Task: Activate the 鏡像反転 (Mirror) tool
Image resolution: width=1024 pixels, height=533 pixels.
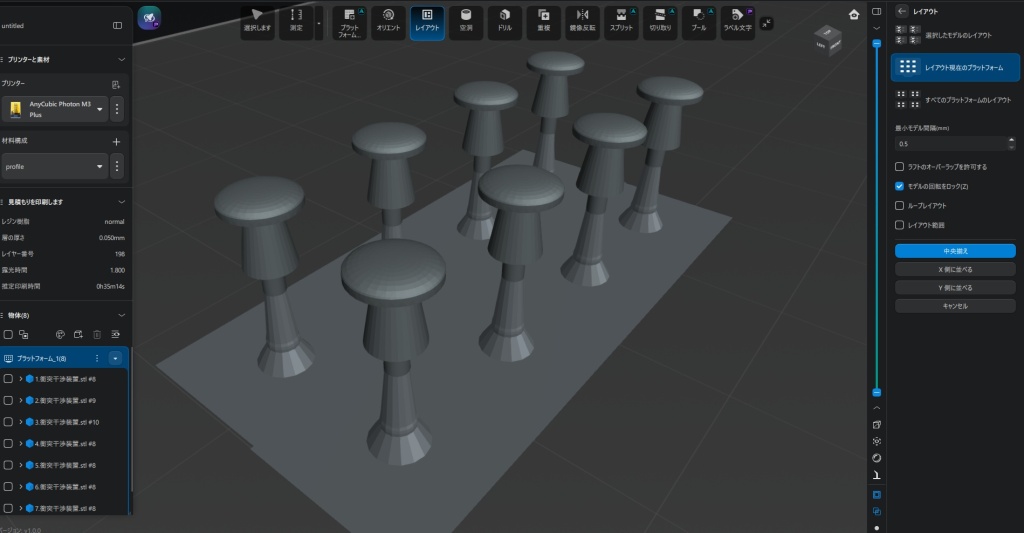Action: coord(583,21)
